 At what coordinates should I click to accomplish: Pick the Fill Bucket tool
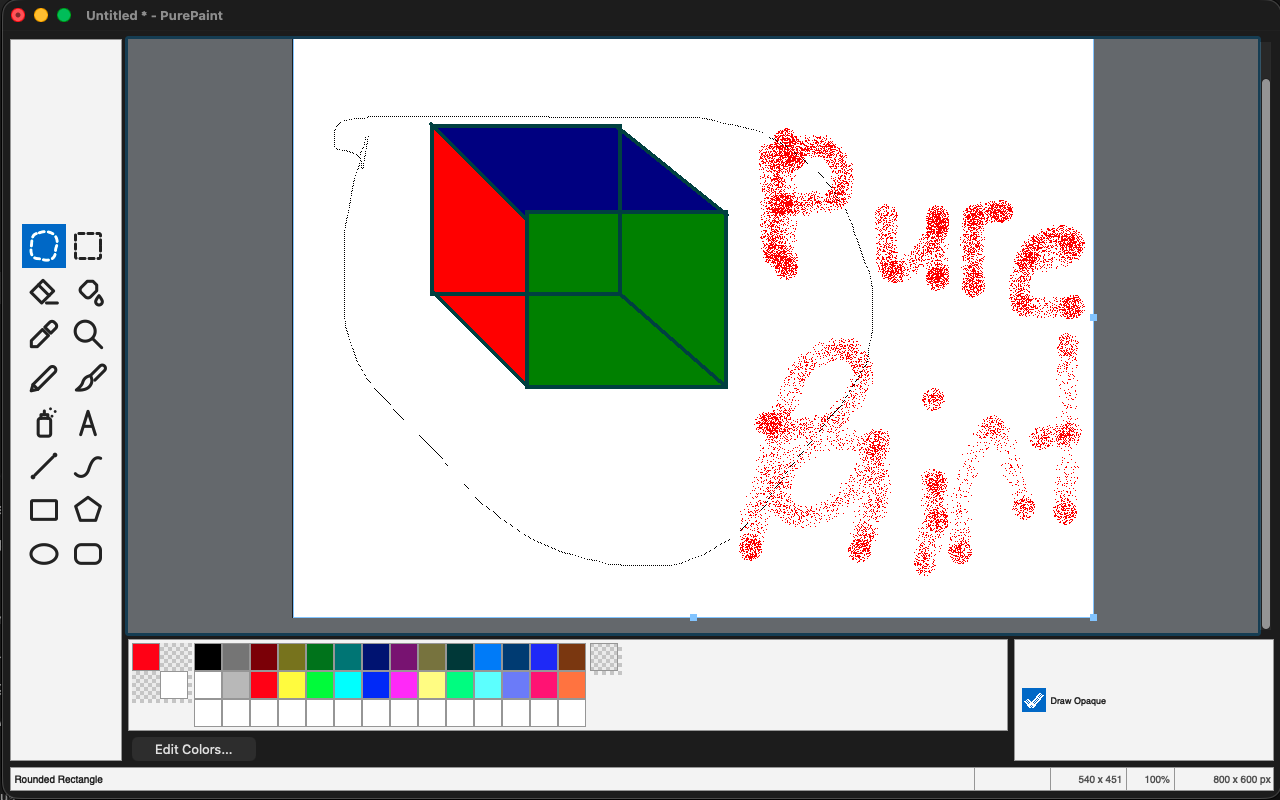pyautogui.click(x=88, y=291)
